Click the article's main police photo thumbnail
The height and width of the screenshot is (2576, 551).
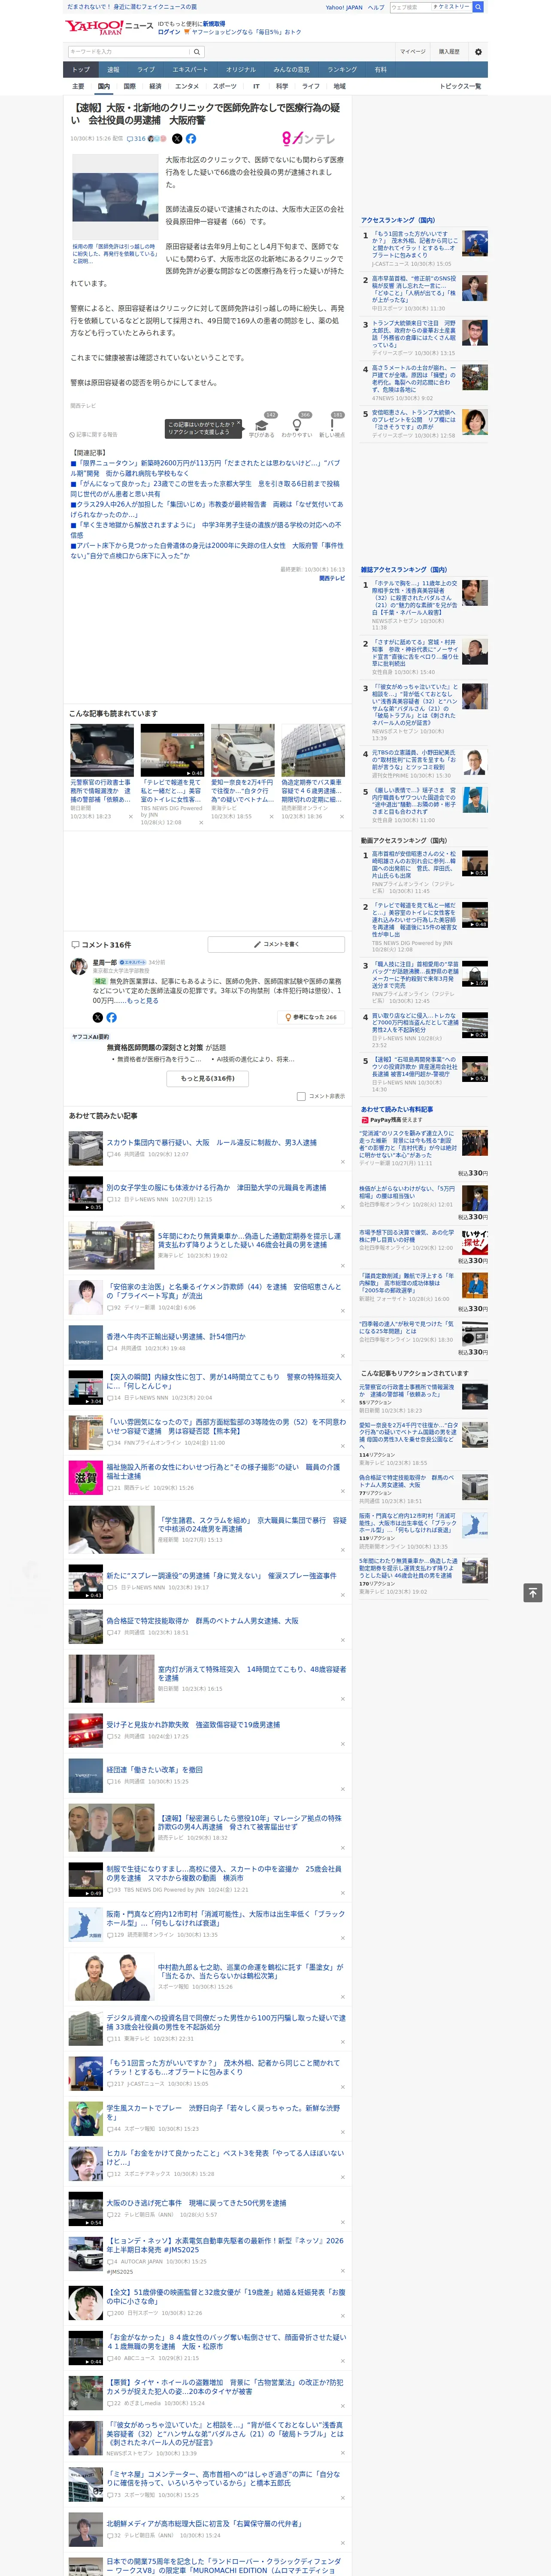click(115, 197)
